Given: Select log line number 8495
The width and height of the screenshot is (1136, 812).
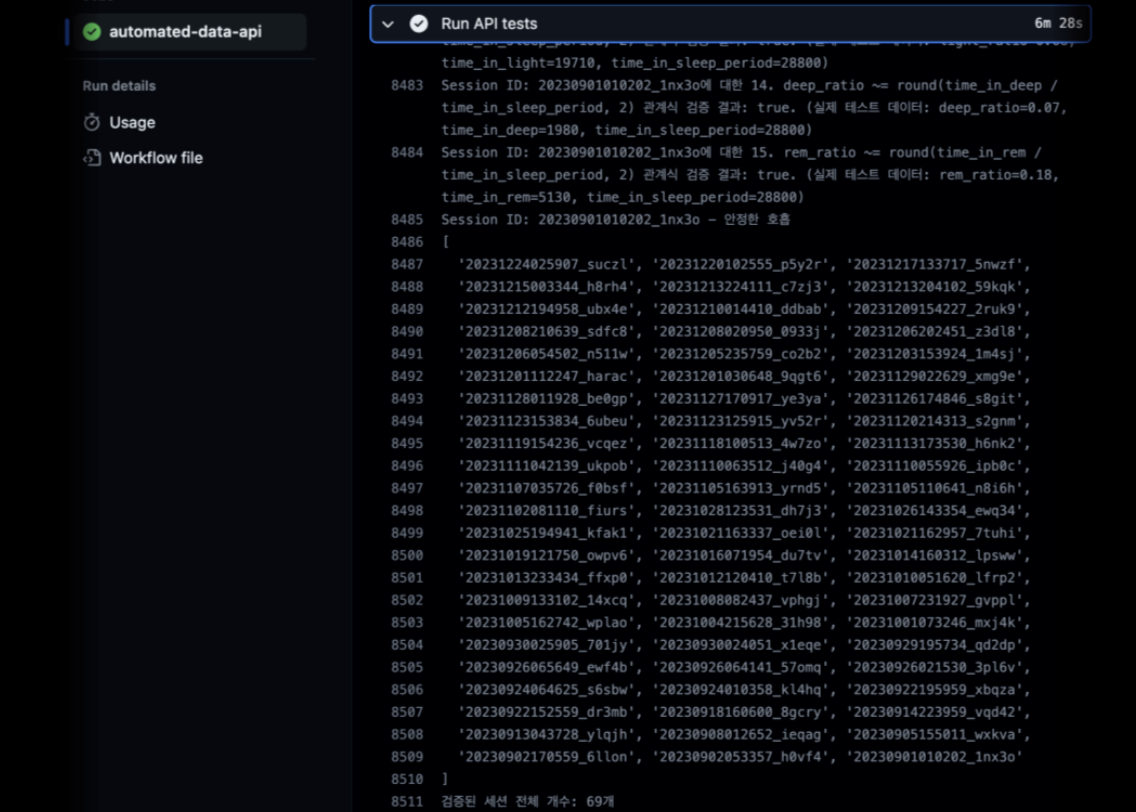Looking at the screenshot, I should coord(407,443).
